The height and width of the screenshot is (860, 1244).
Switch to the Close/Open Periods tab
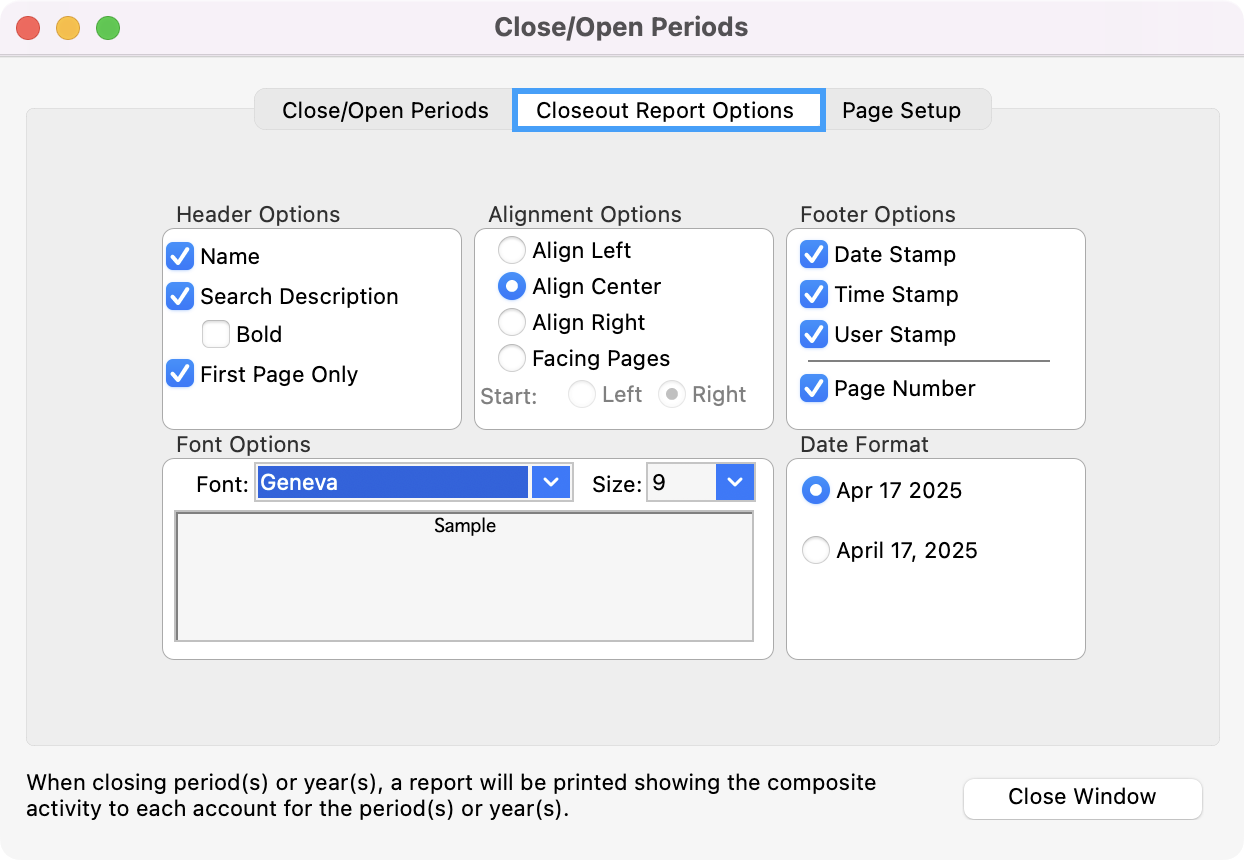click(x=385, y=110)
